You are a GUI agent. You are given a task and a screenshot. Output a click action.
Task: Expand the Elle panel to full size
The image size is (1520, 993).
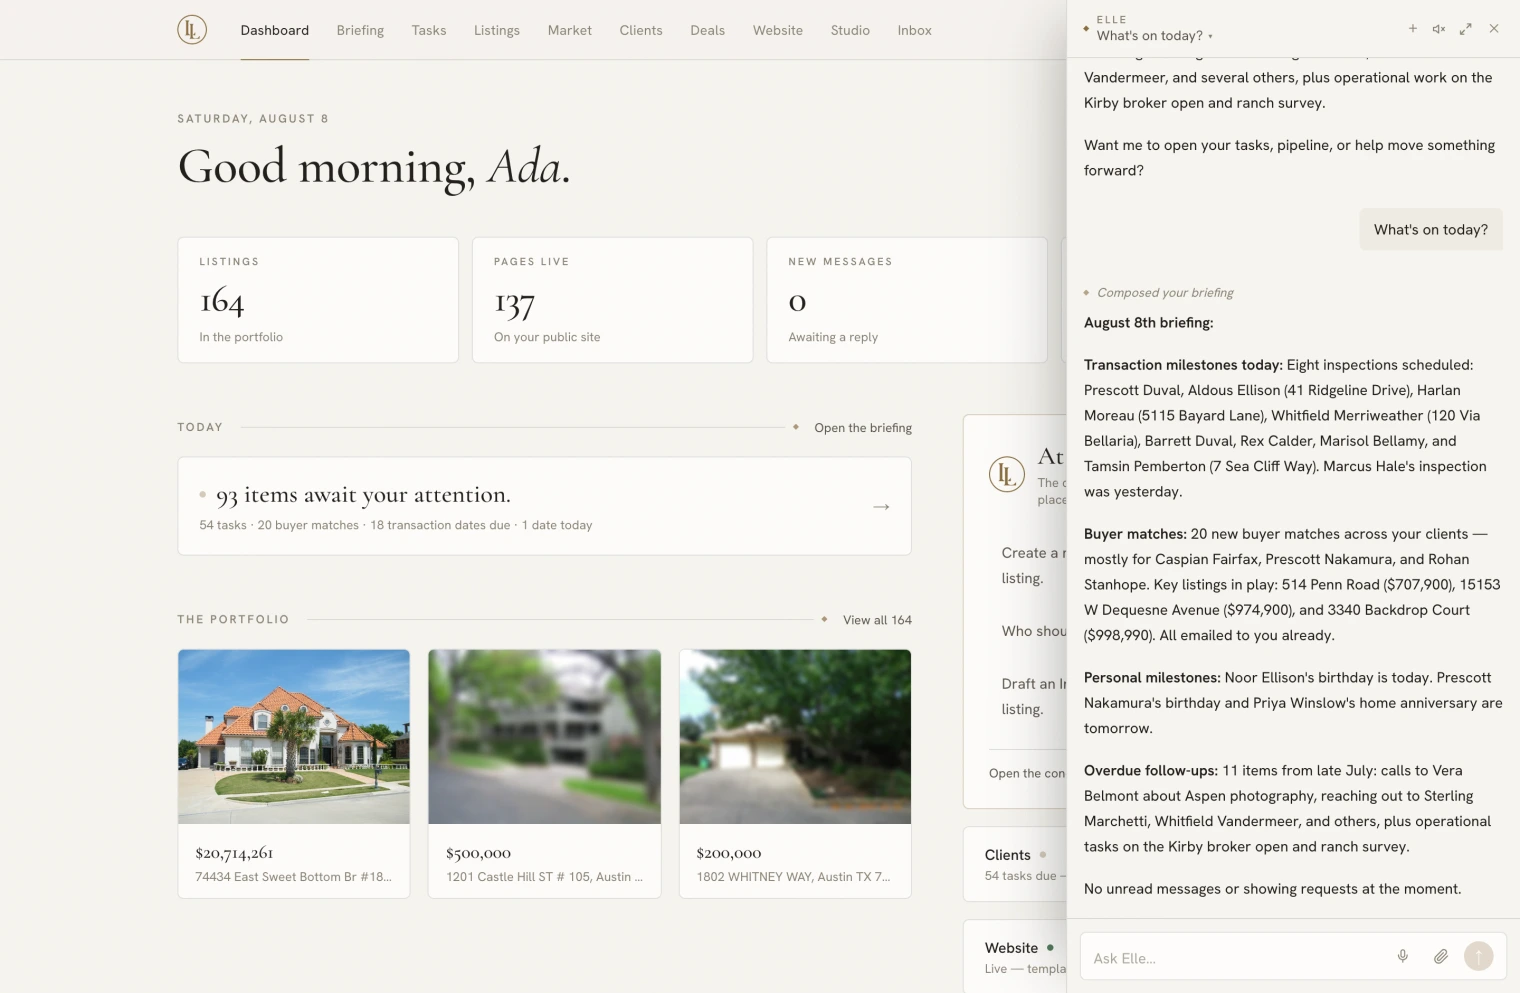[x=1466, y=29]
